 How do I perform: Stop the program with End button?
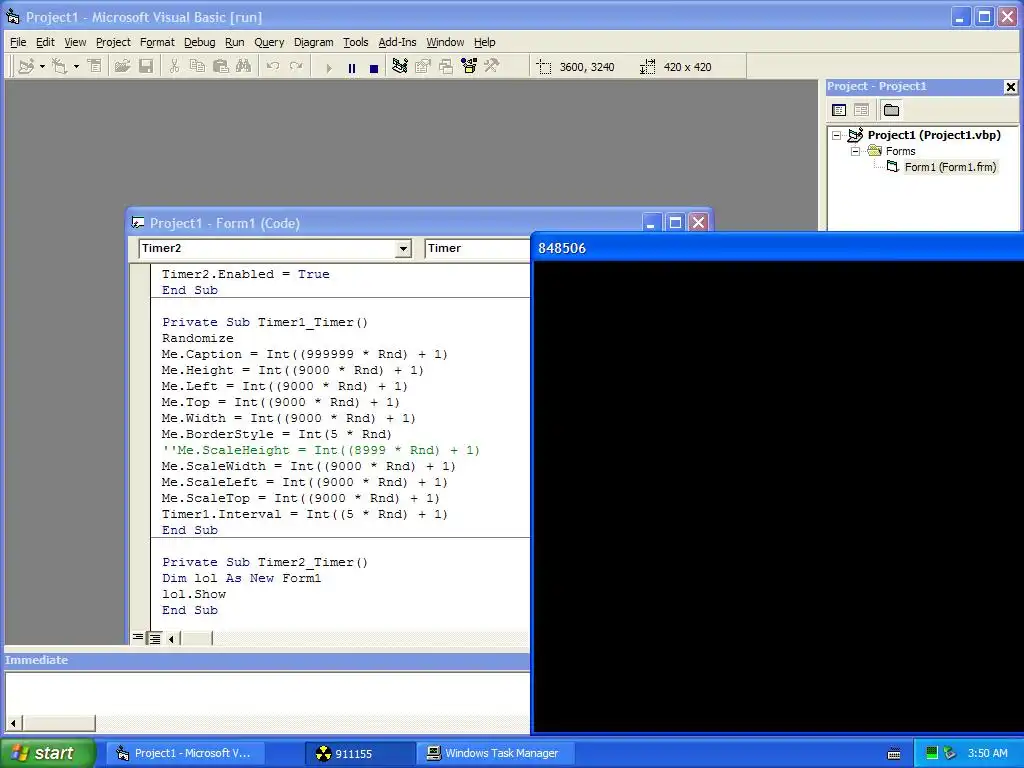pyautogui.click(x=374, y=67)
